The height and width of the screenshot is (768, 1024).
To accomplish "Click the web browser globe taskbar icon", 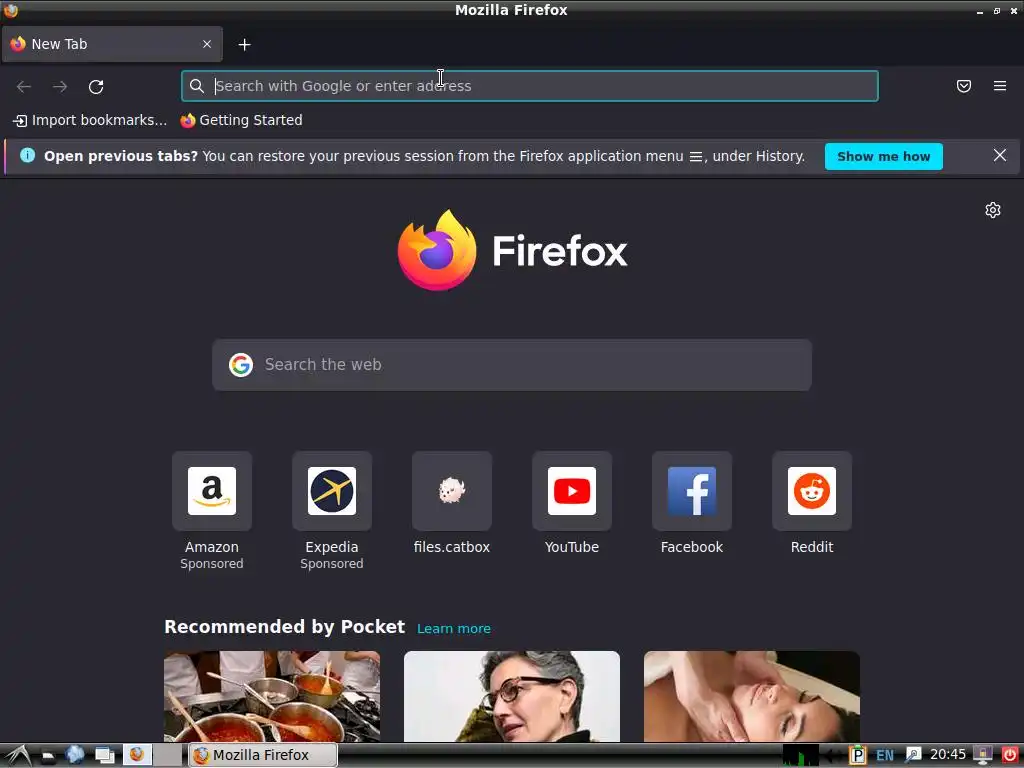I will pos(75,755).
